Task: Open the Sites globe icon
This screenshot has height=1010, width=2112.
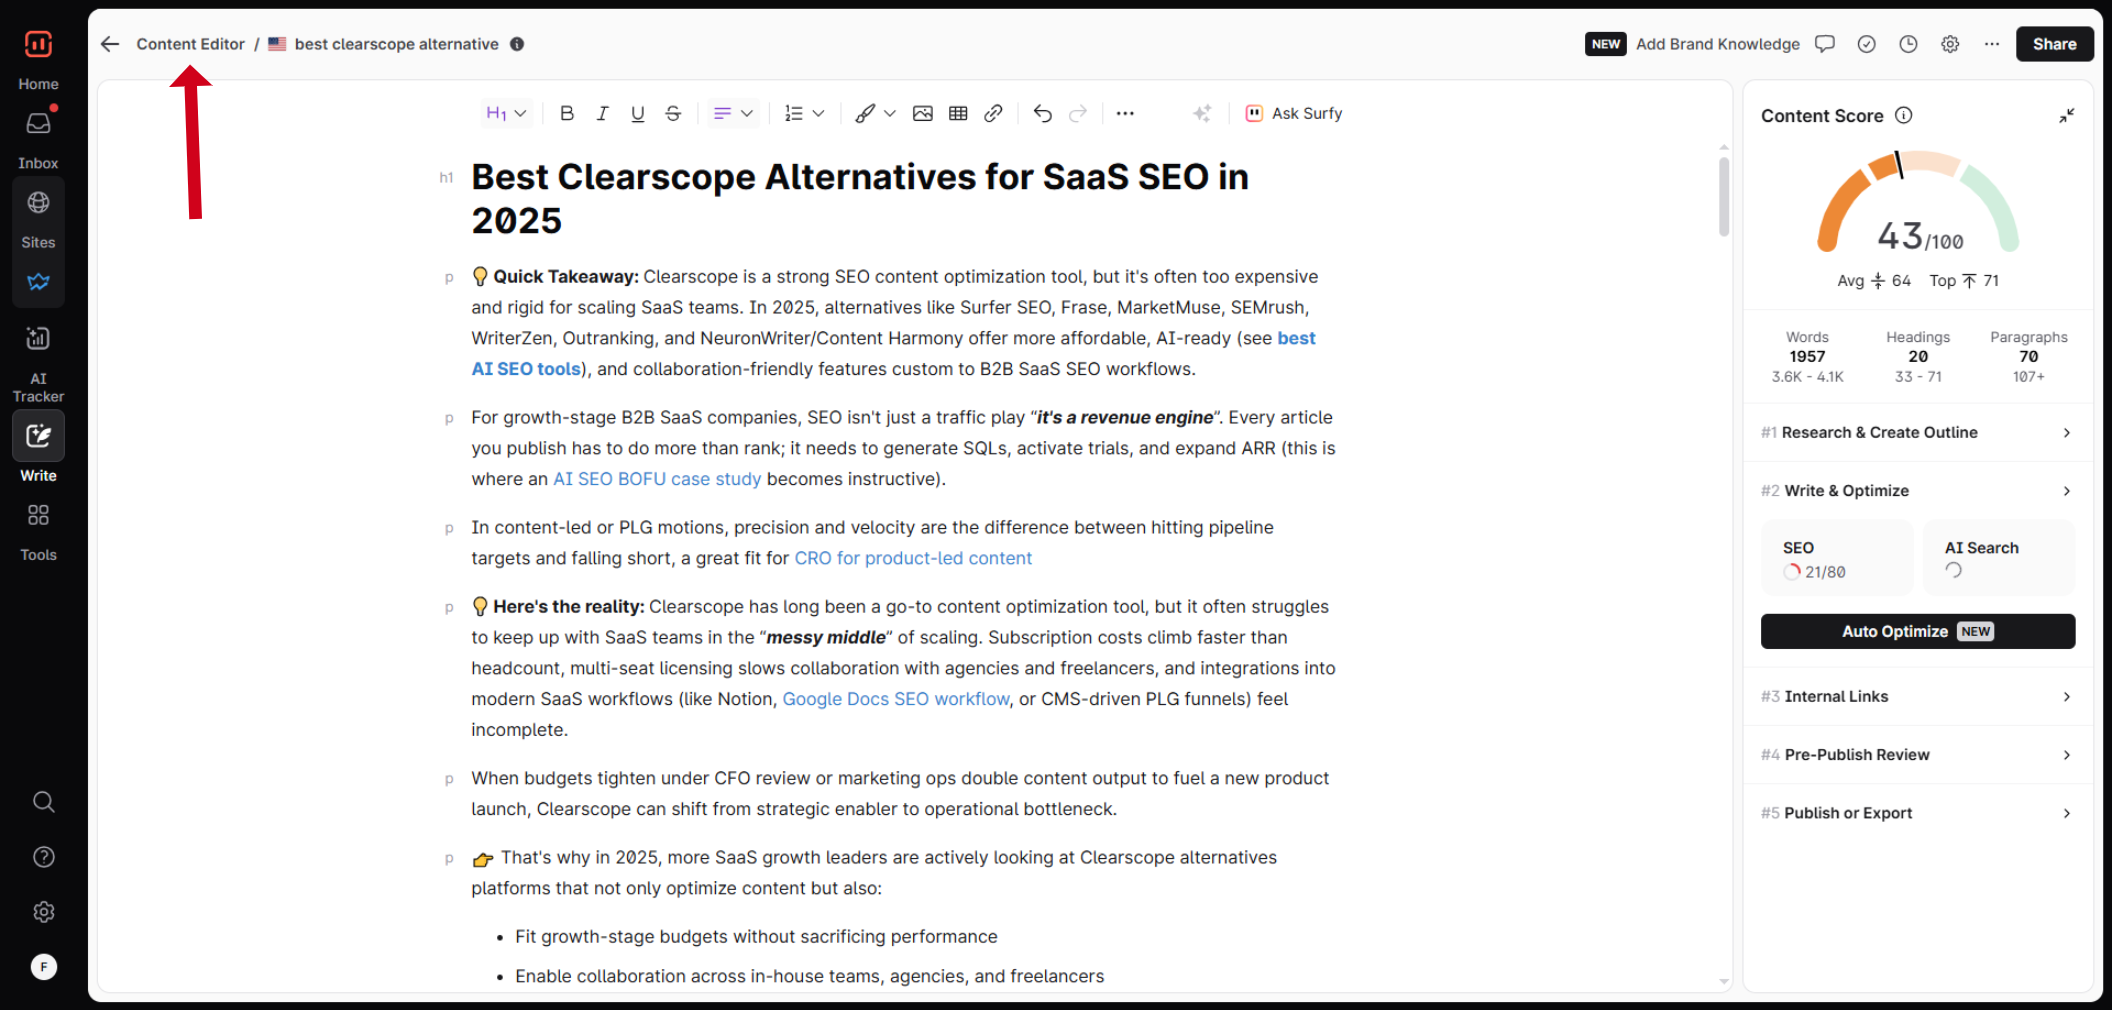Action: 38,203
